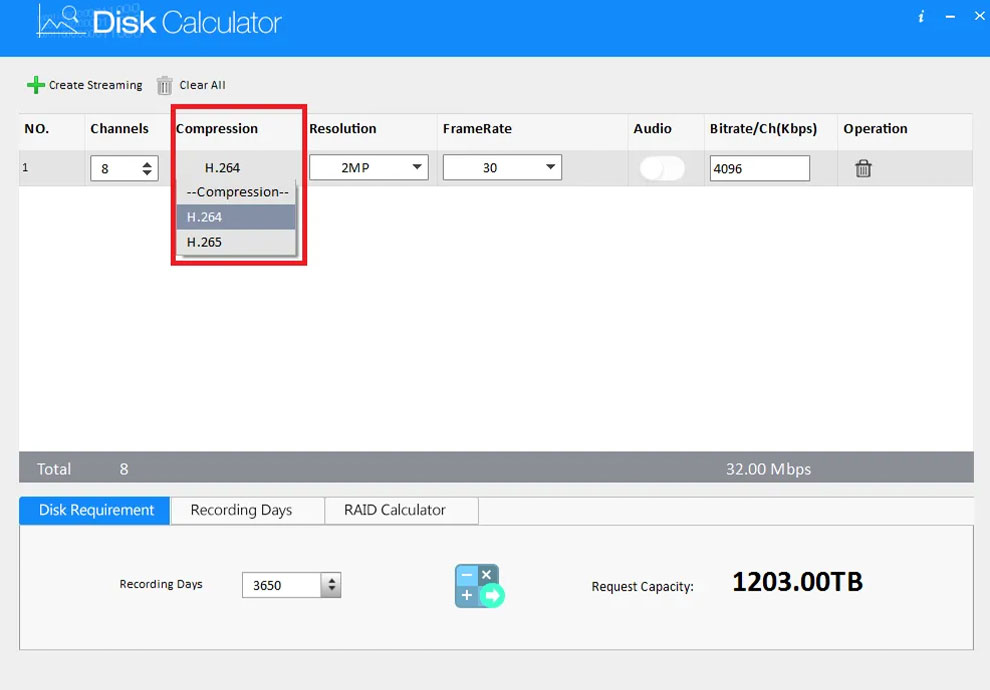Screen dimensions: 990x690
Task: Select the --Compression-- placeholder option
Action: pos(236,192)
